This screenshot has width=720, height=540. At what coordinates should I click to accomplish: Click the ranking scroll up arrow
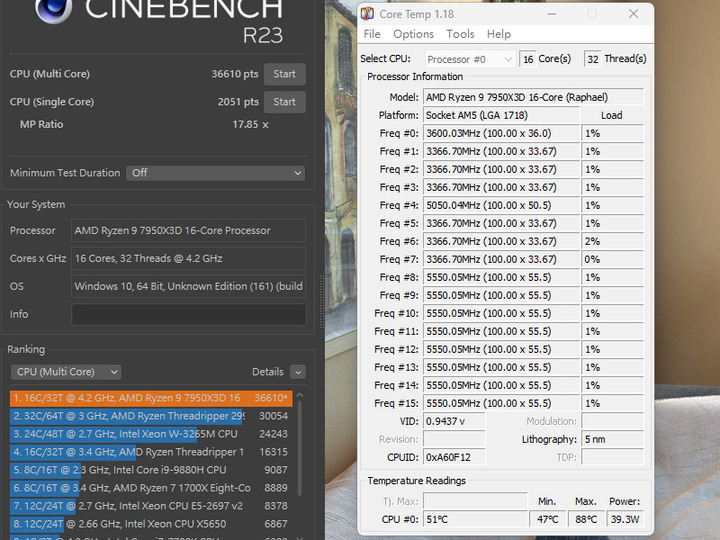click(300, 395)
